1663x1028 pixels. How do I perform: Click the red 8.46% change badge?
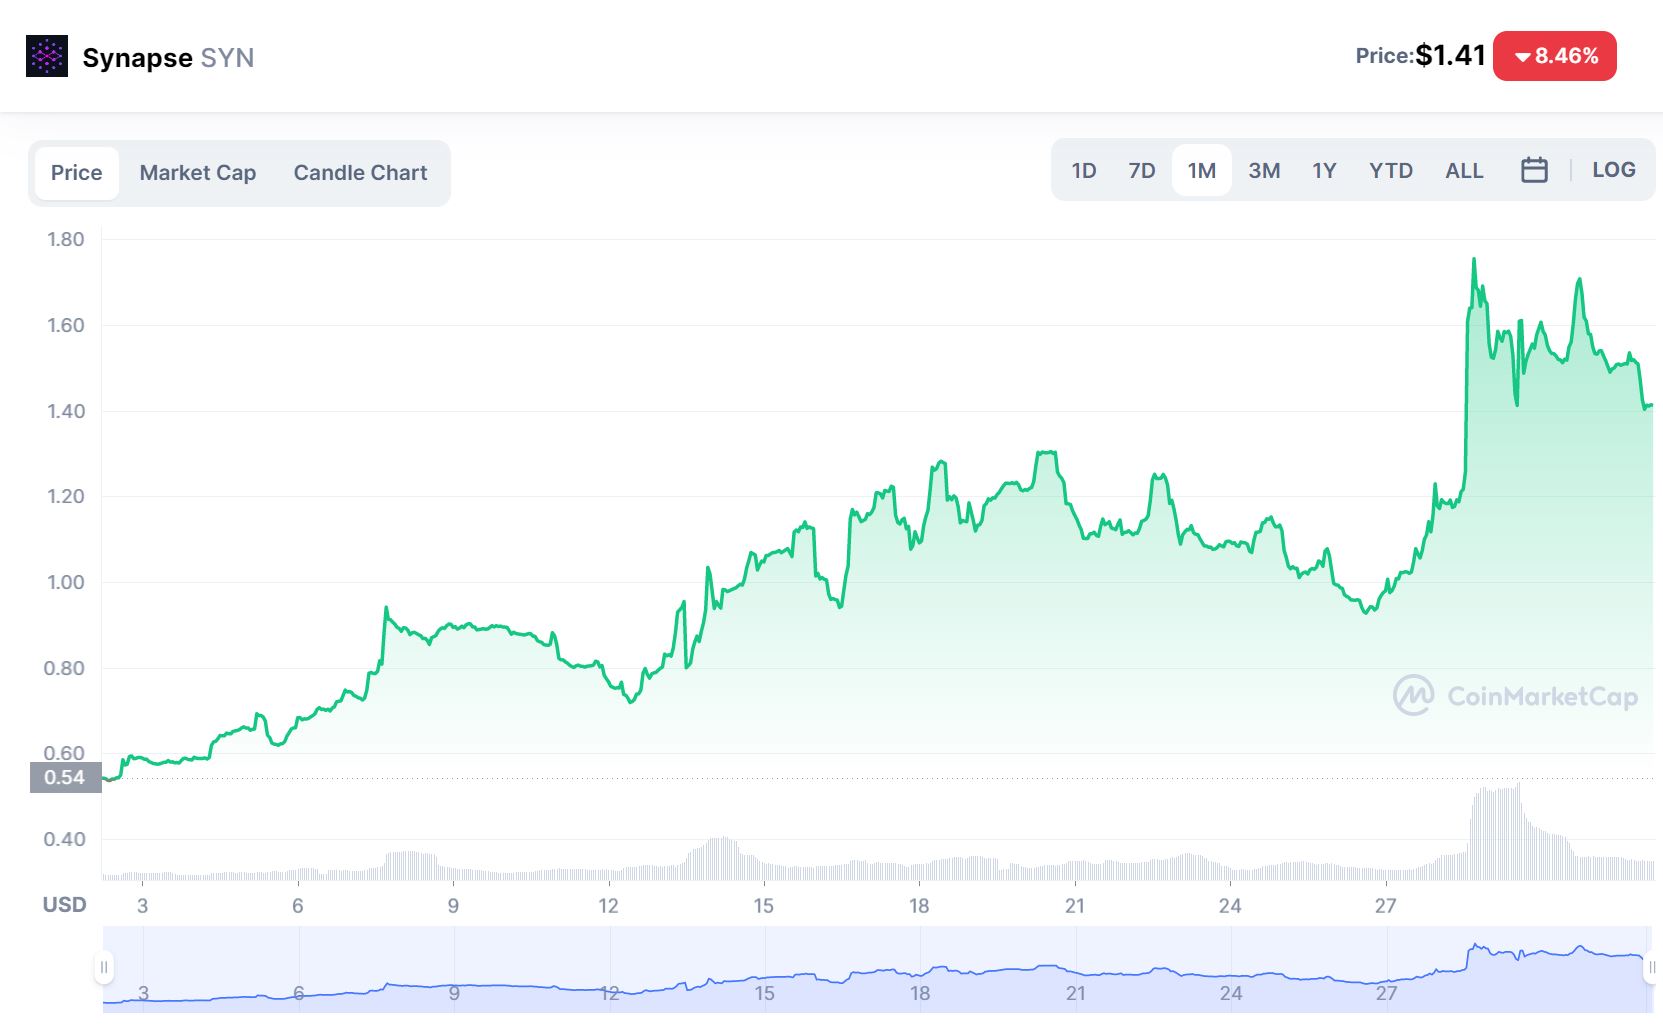pos(1555,56)
